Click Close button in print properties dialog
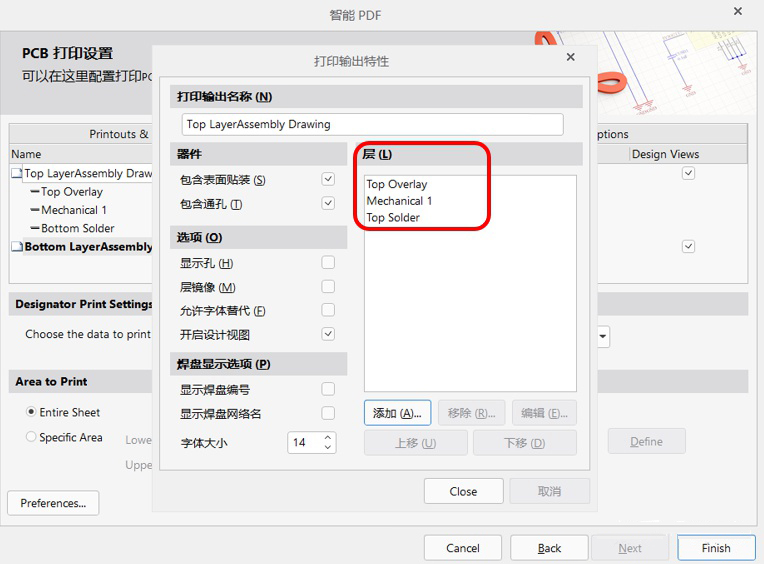Image resolution: width=764 pixels, height=564 pixels. (x=463, y=491)
